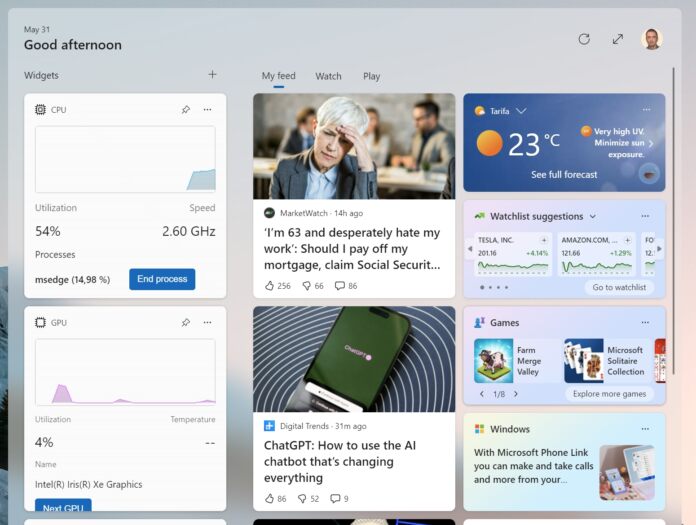Pin the CPU widget
The height and width of the screenshot is (525, 696).
tap(186, 110)
